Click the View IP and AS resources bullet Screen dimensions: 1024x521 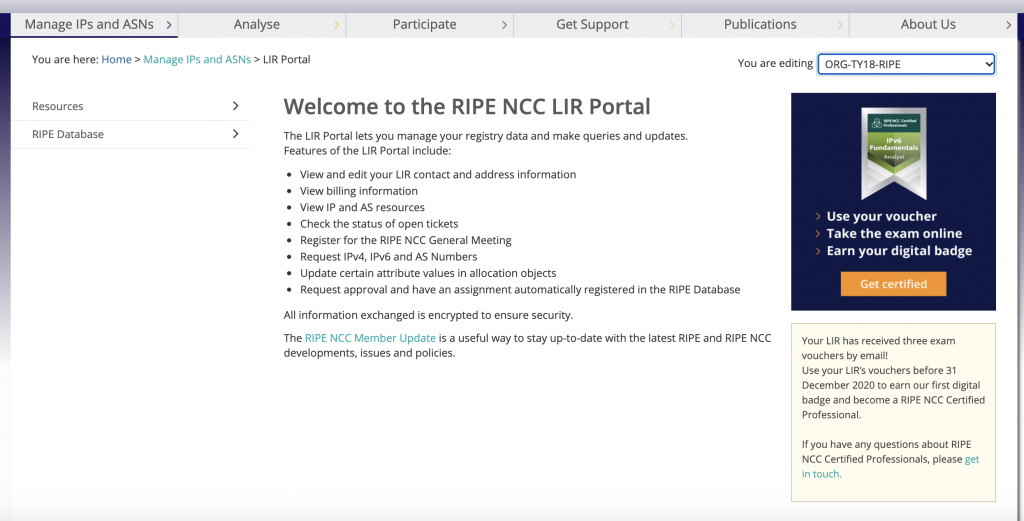[x=362, y=208]
